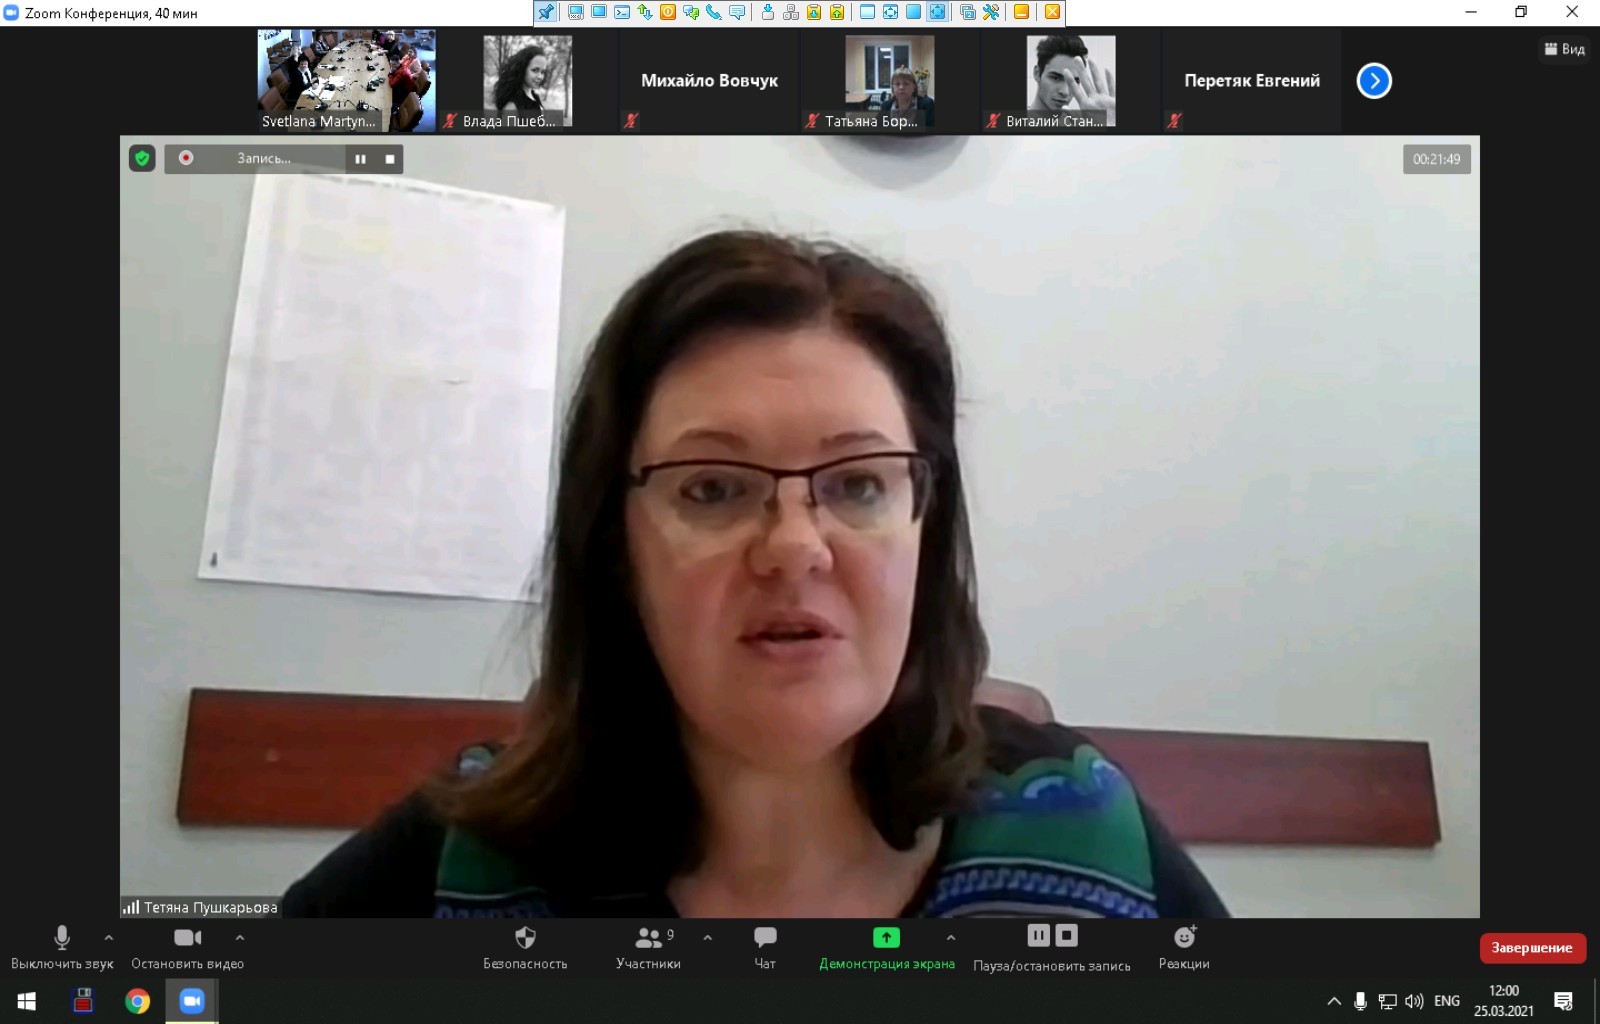This screenshot has width=1600, height=1024.
Task: Select Влада Пшеб... participant thumbnail
Action: coord(528,81)
